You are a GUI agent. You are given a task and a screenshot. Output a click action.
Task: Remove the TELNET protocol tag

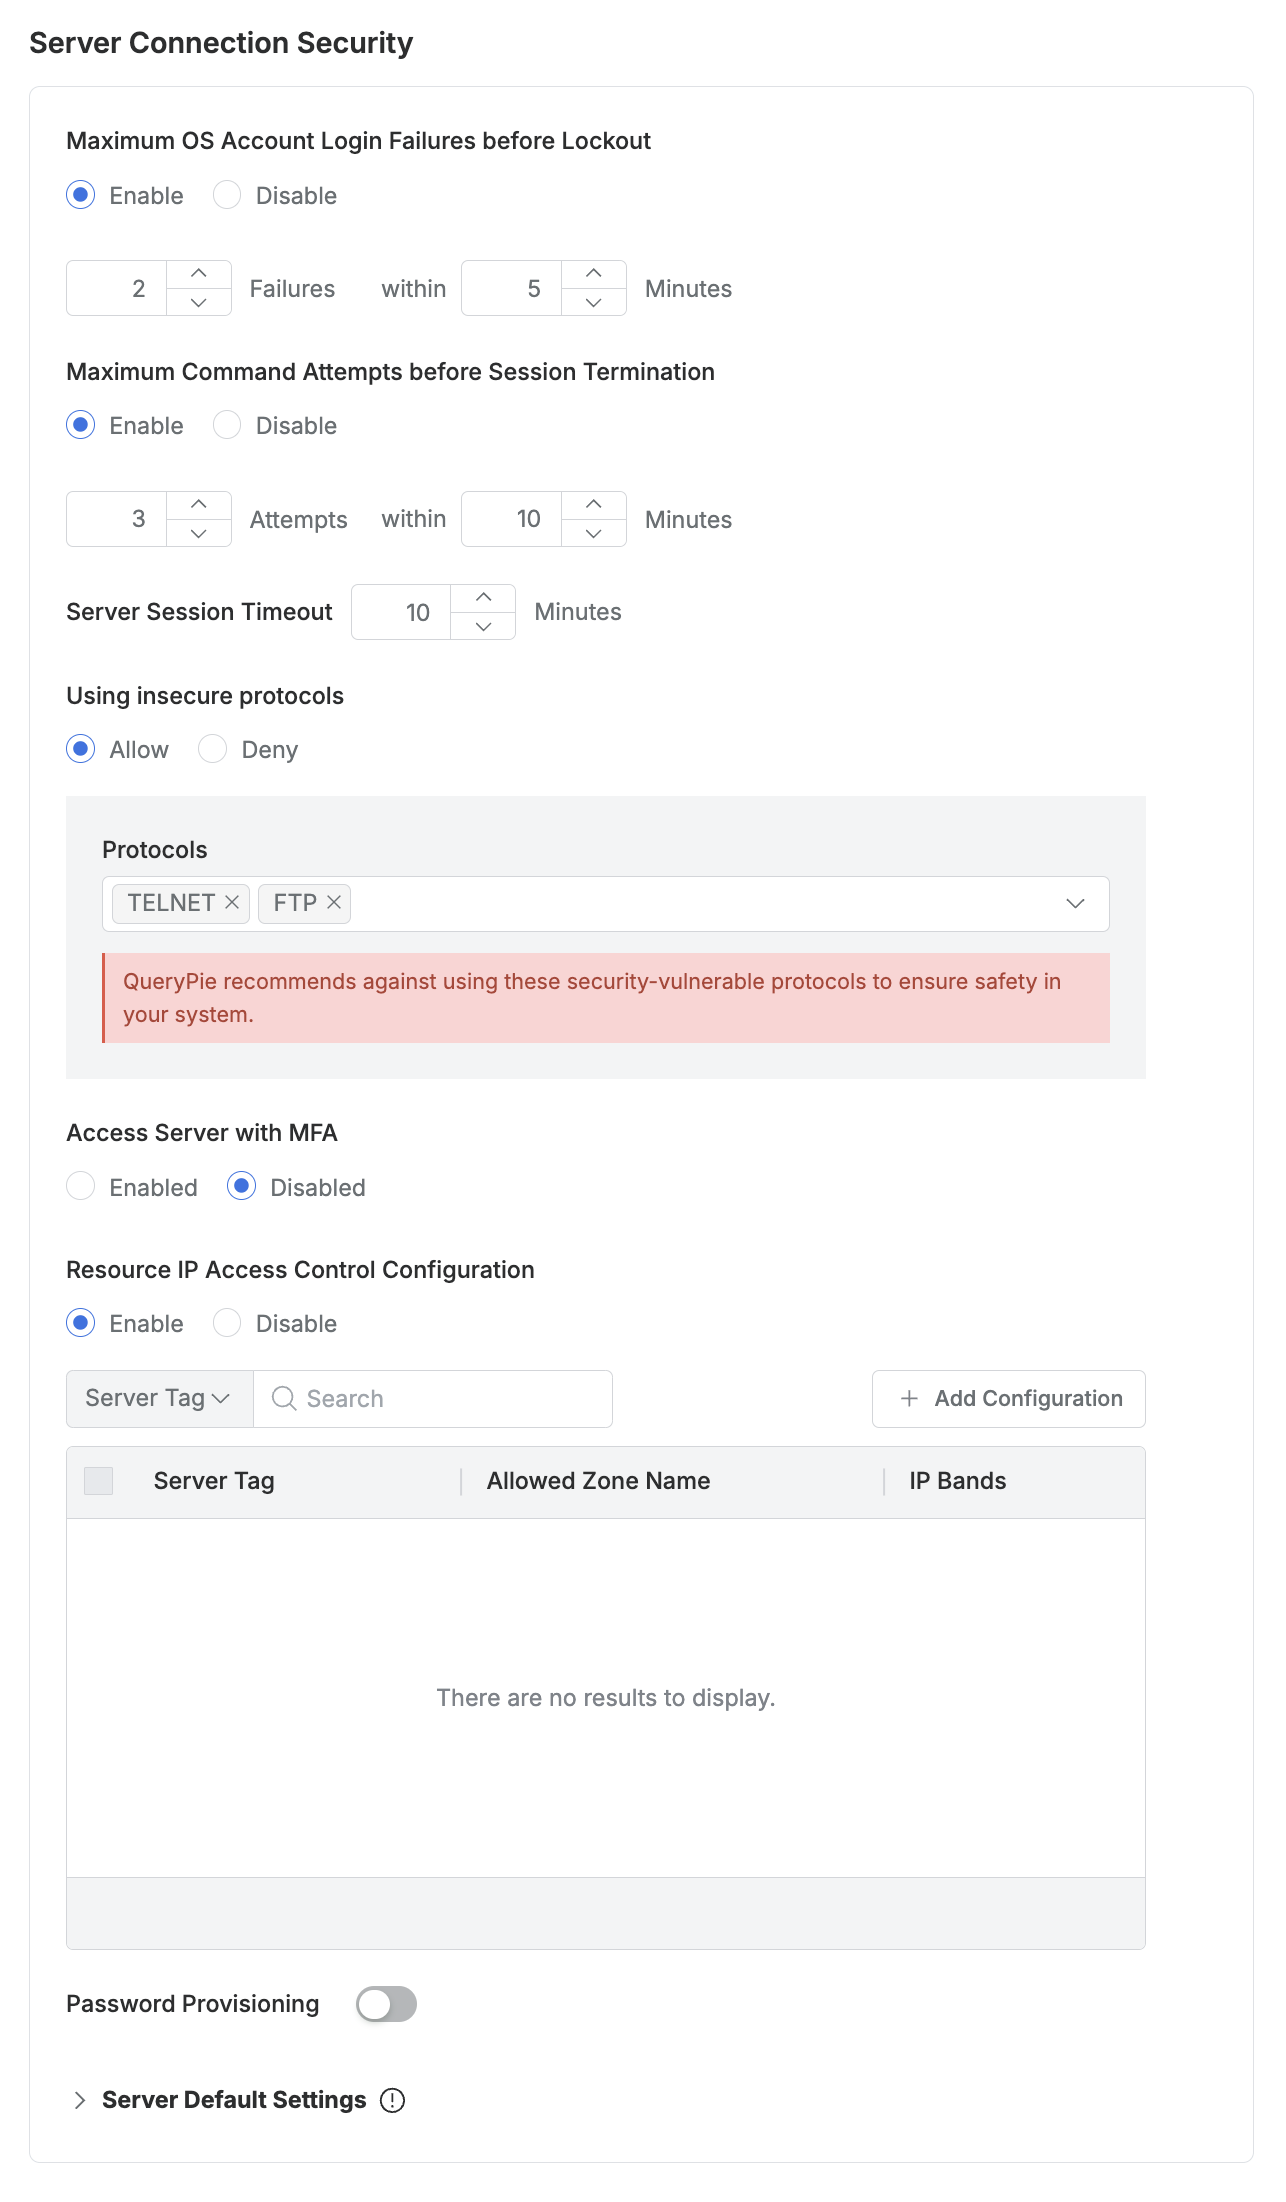point(232,903)
